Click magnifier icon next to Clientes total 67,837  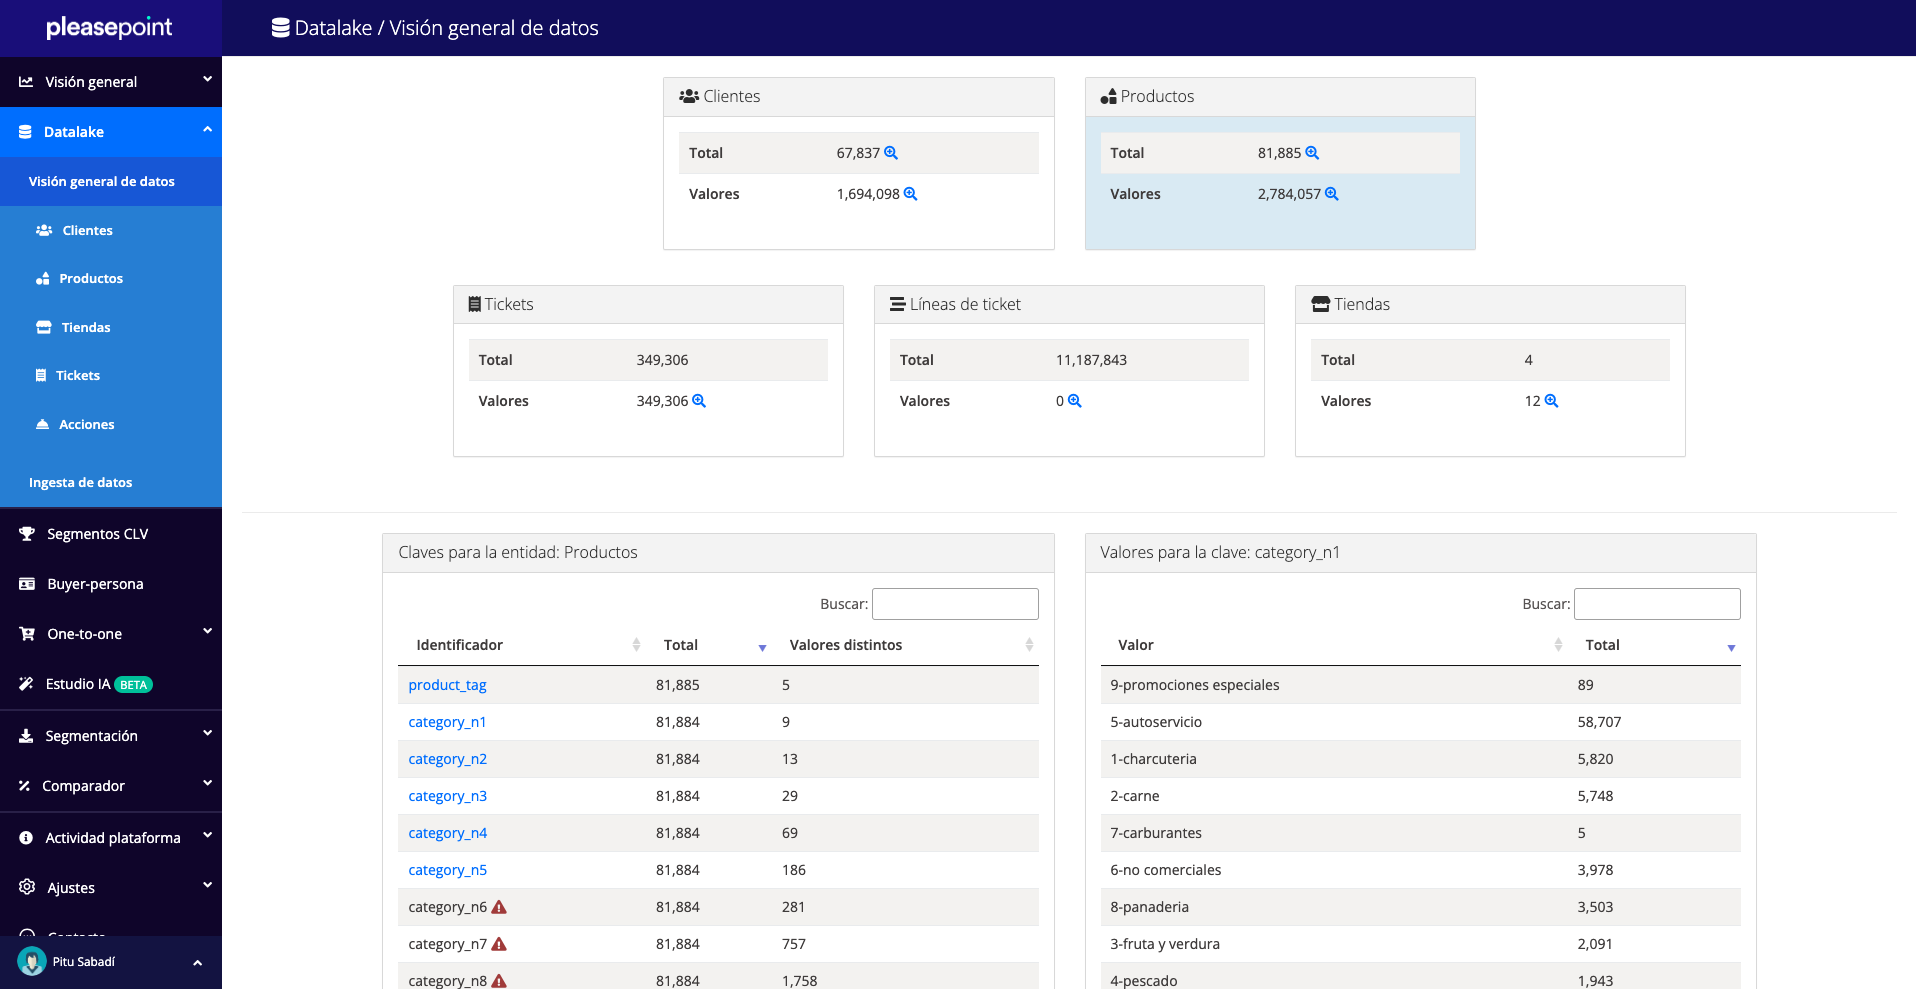(x=891, y=153)
